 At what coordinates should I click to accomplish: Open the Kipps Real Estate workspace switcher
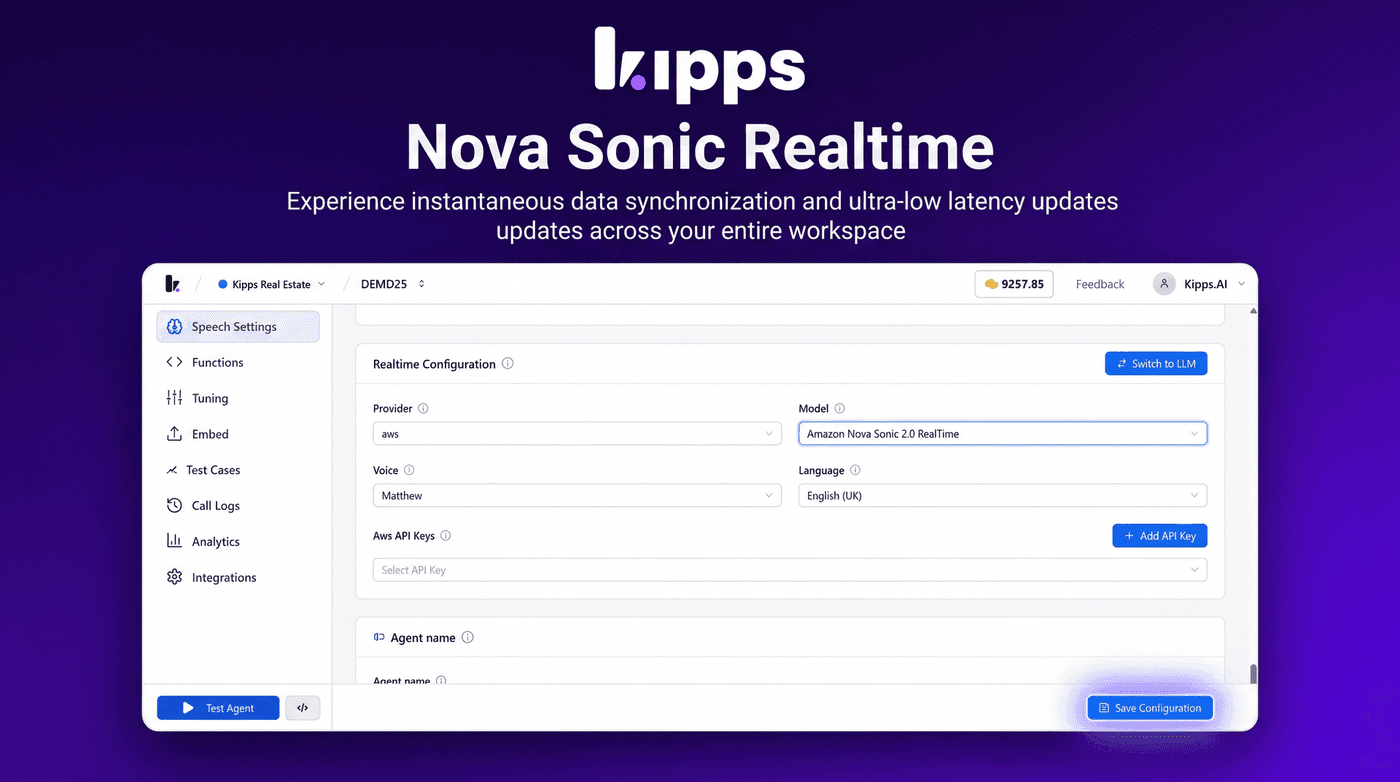click(x=272, y=284)
